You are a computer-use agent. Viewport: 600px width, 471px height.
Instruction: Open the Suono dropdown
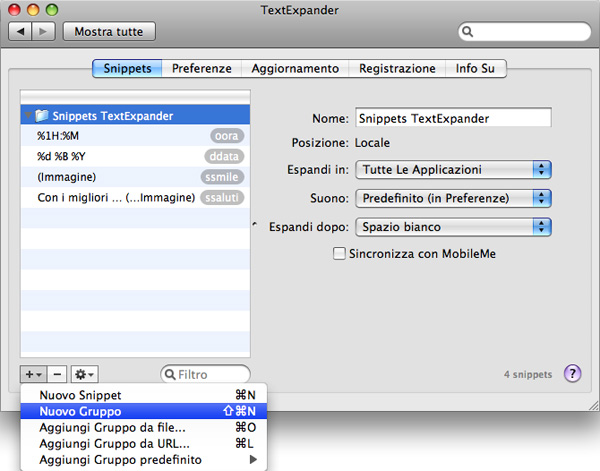coord(455,198)
